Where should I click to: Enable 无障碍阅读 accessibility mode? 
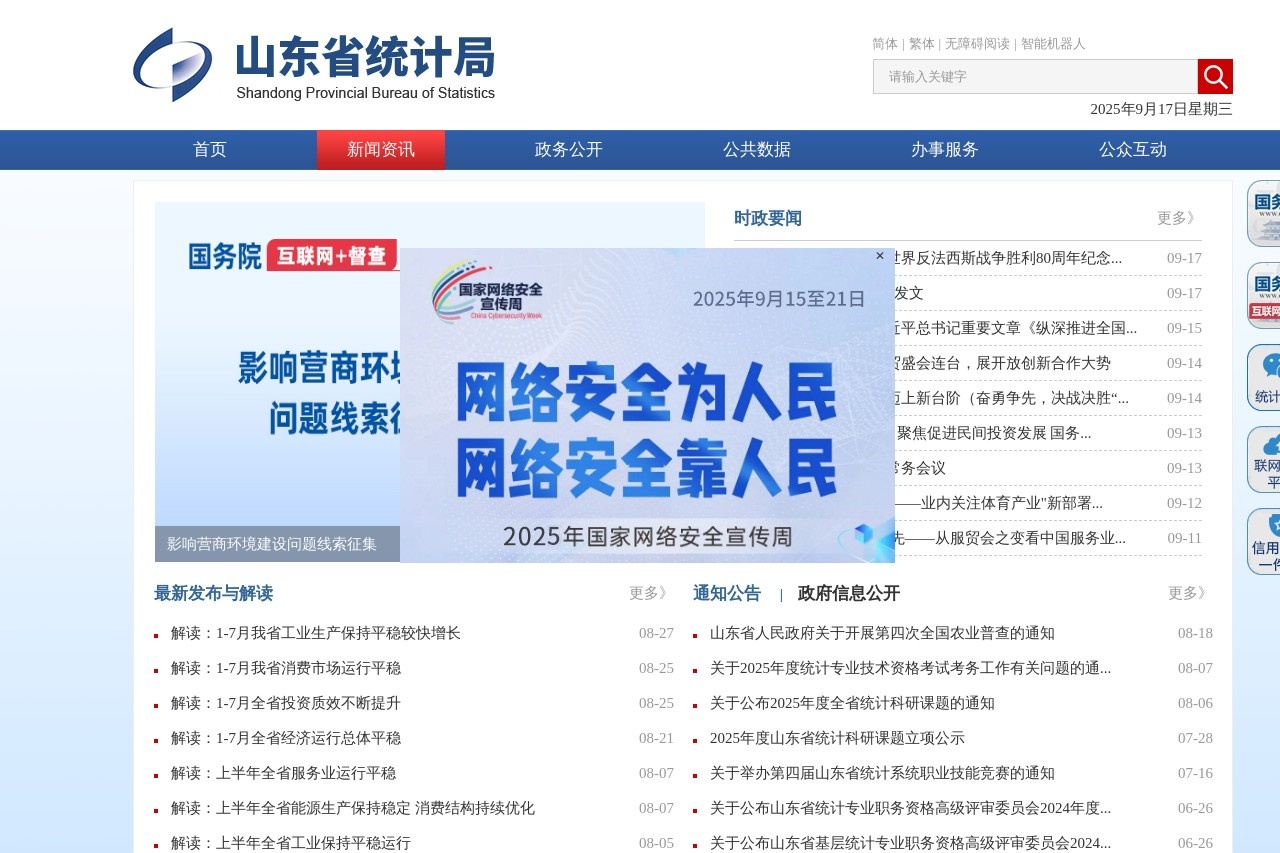975,44
